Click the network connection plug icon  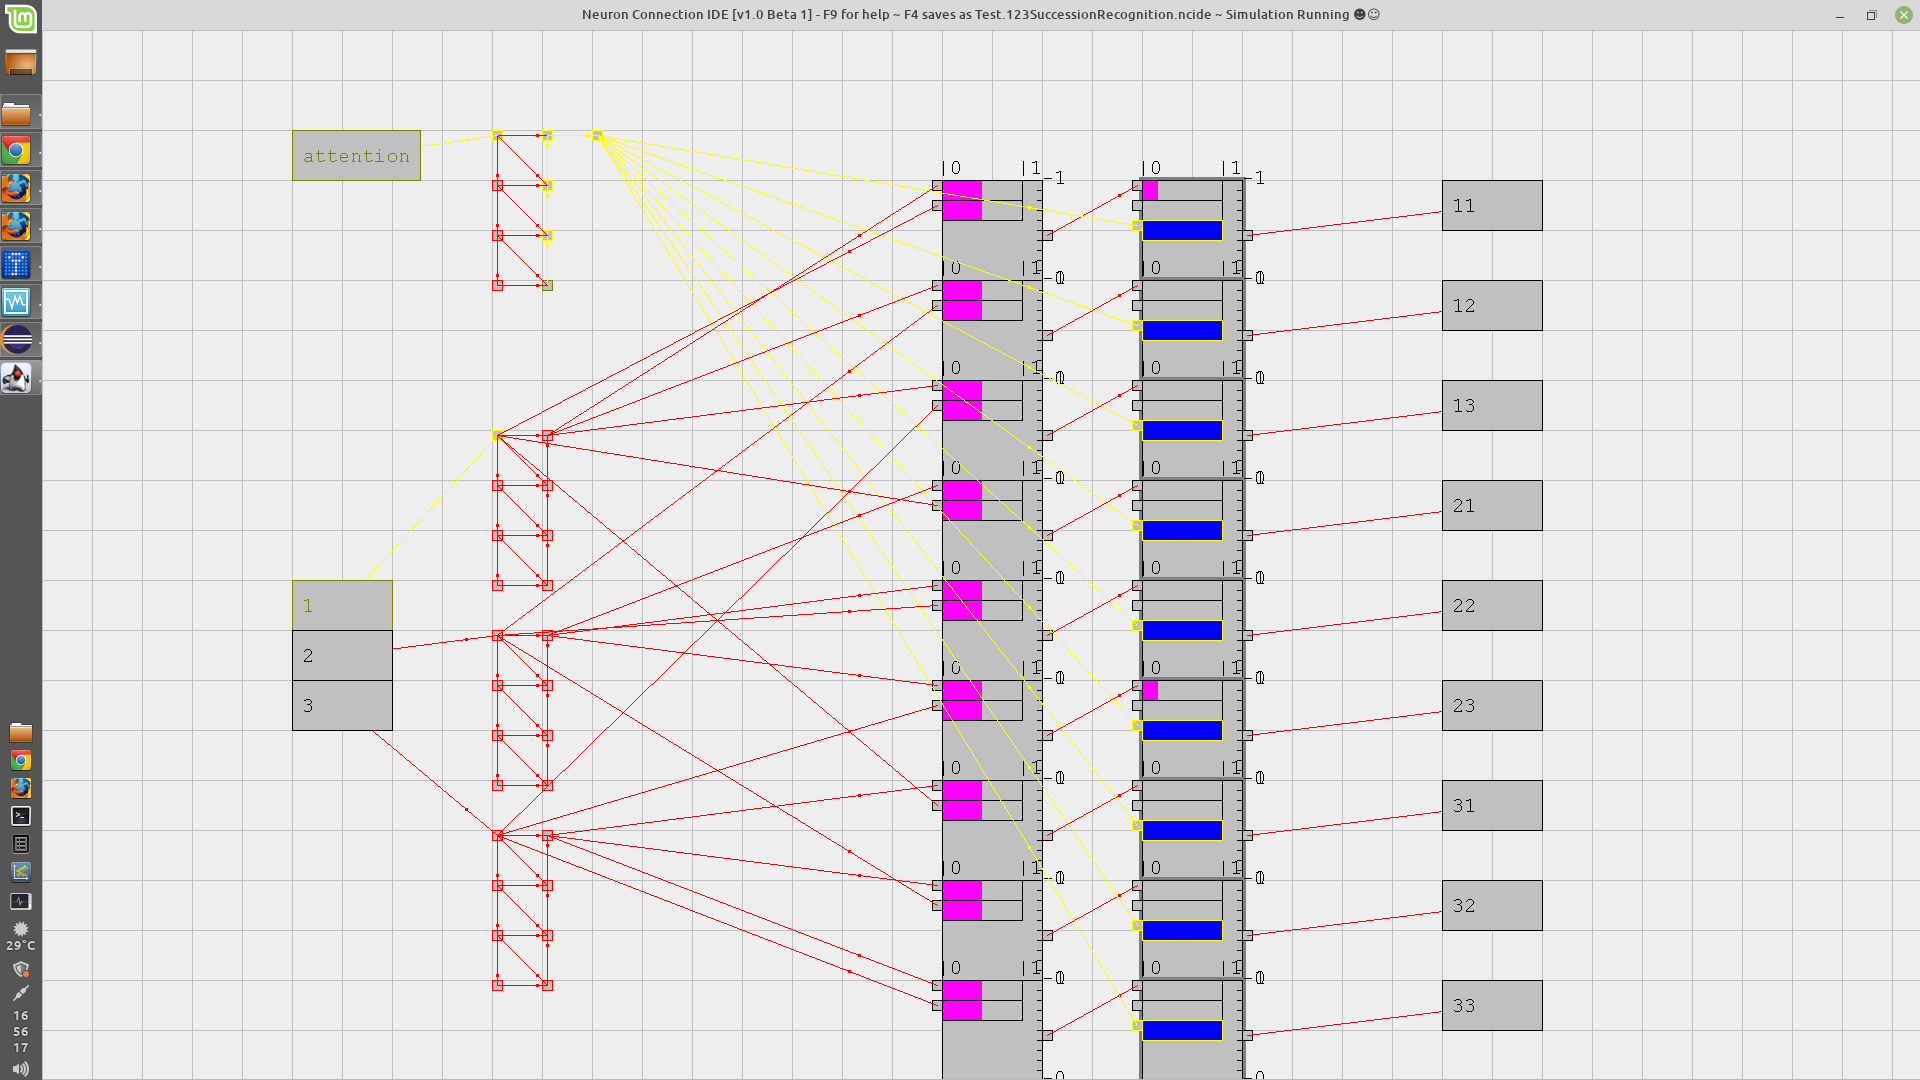[x=21, y=993]
